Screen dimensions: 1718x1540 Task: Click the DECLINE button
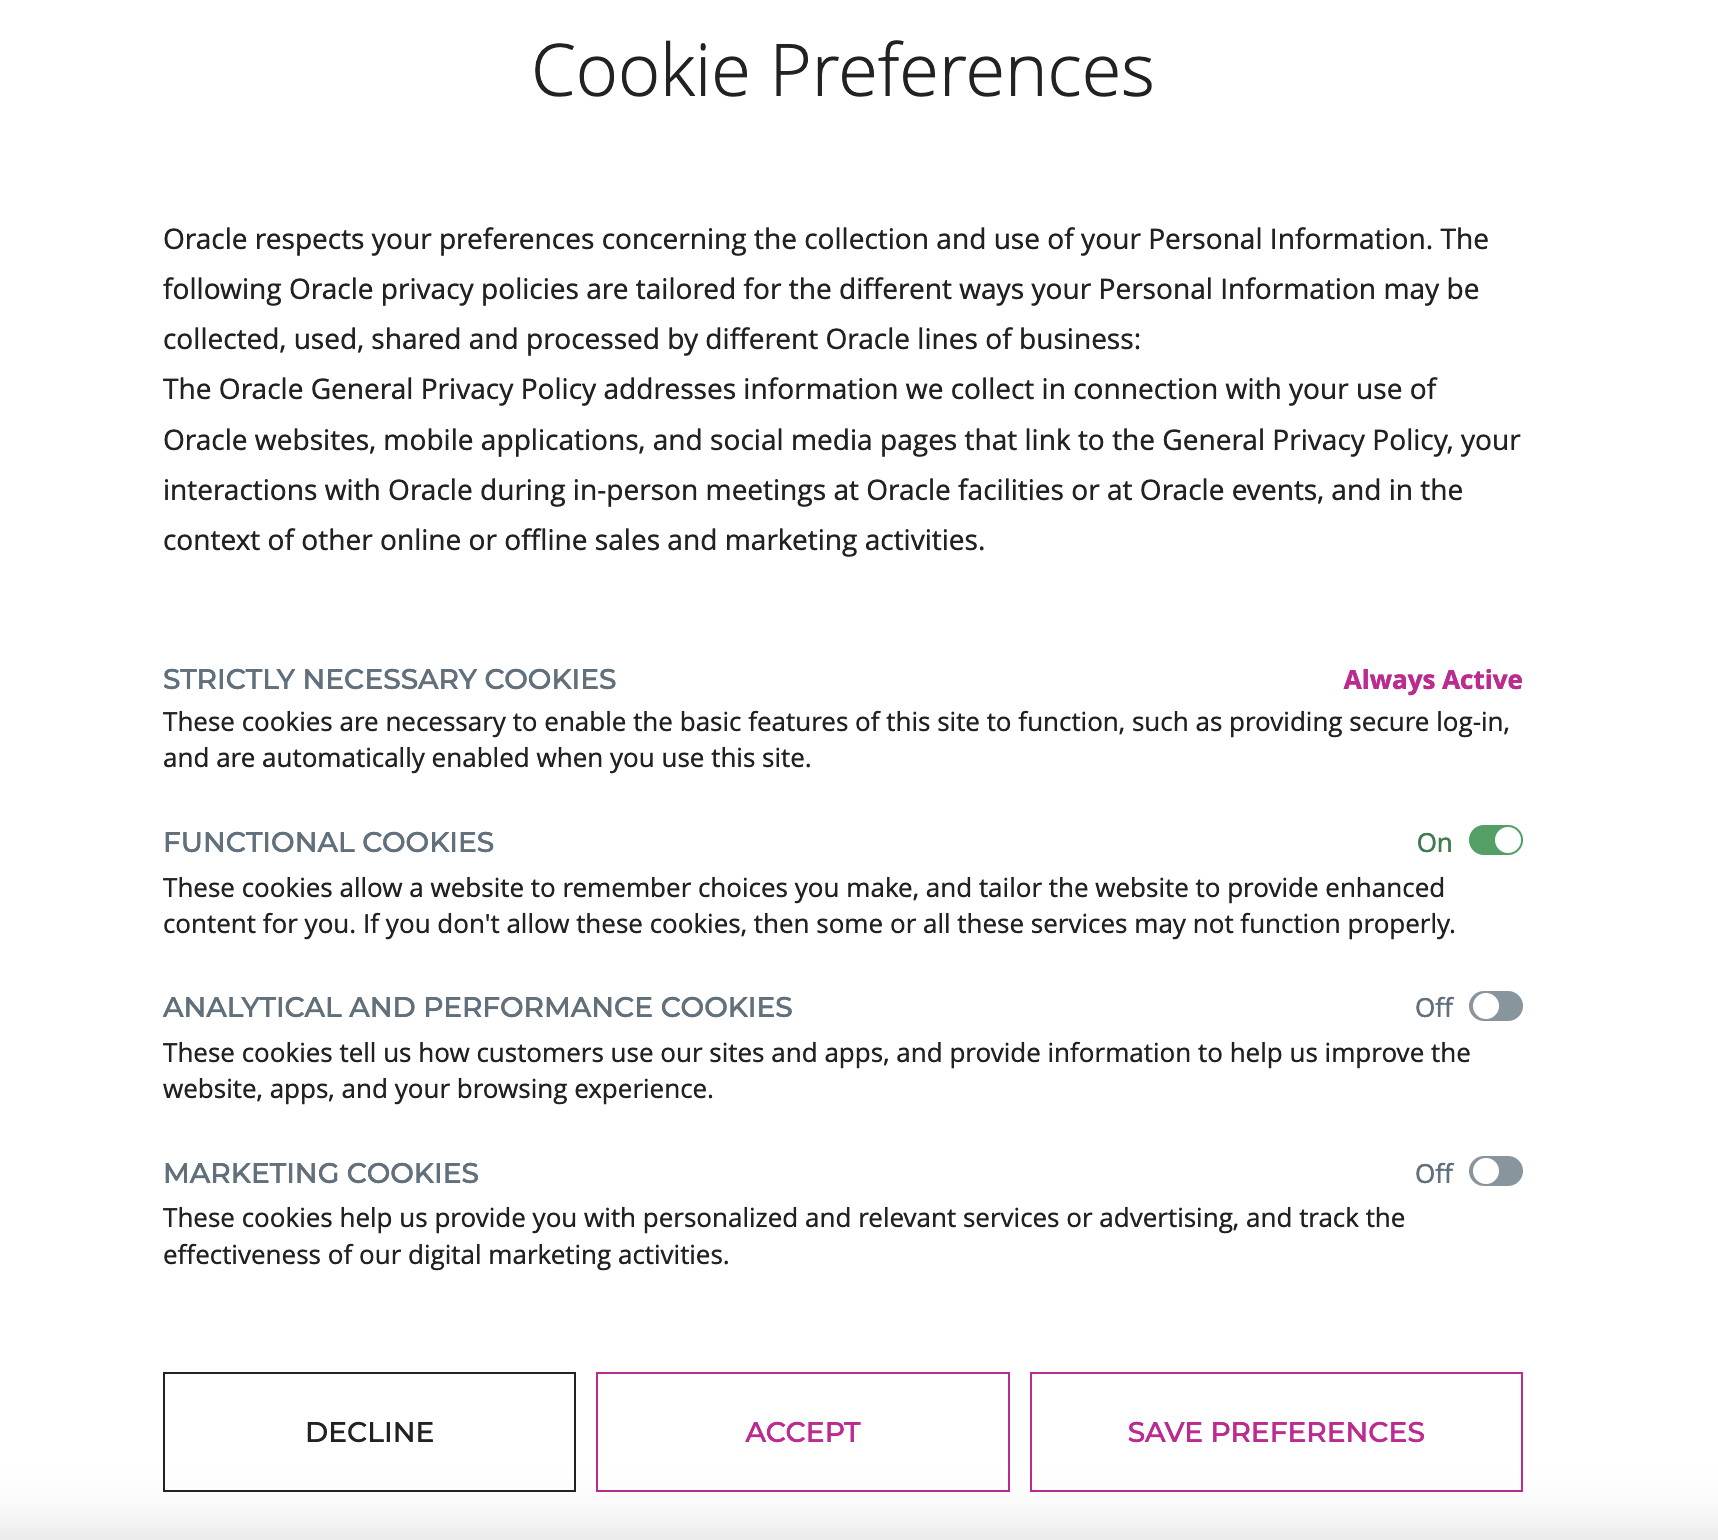(368, 1431)
